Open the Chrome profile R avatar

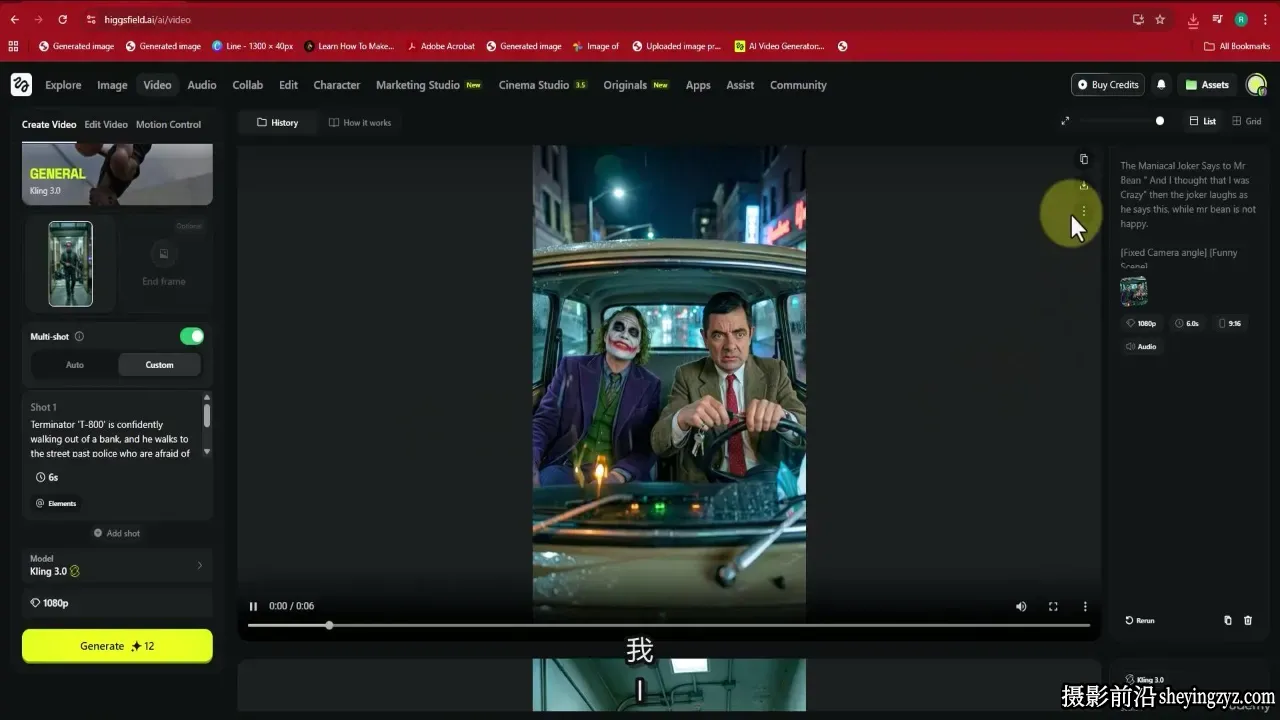click(x=1241, y=19)
